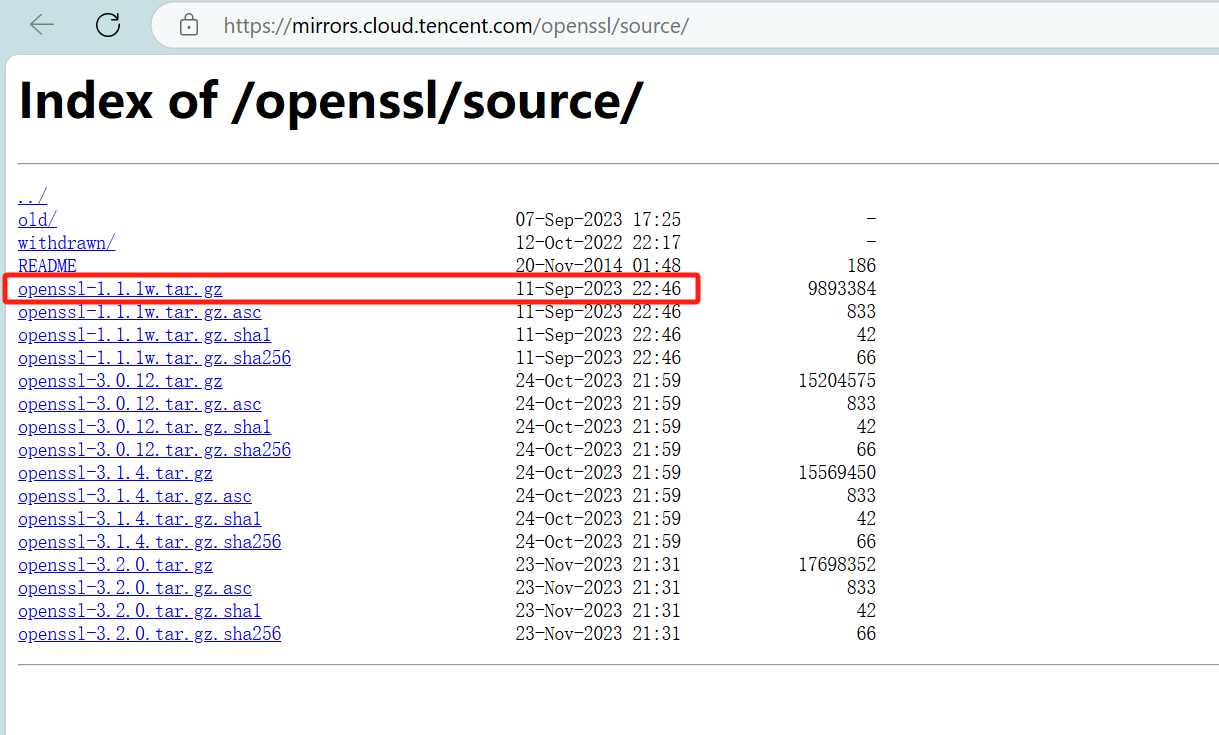Screen dimensions: 1219x735
Task: Open openssl-1.1.1w.tar.gz.sha256 link
Action: 154,358
